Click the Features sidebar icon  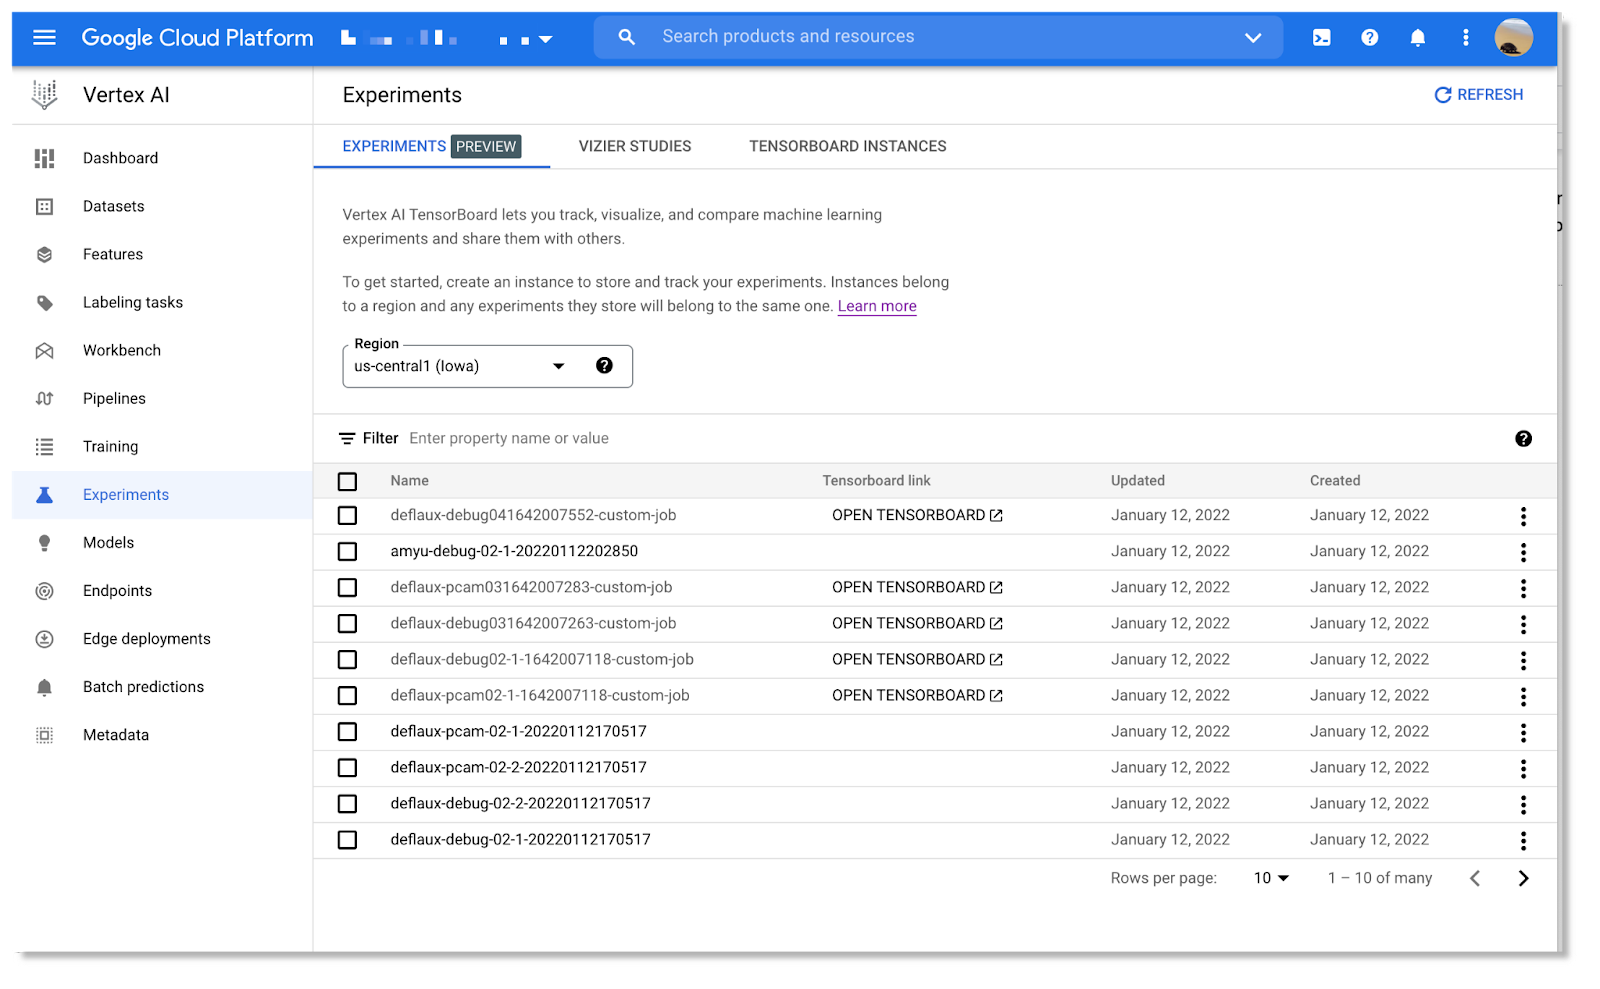[44, 254]
